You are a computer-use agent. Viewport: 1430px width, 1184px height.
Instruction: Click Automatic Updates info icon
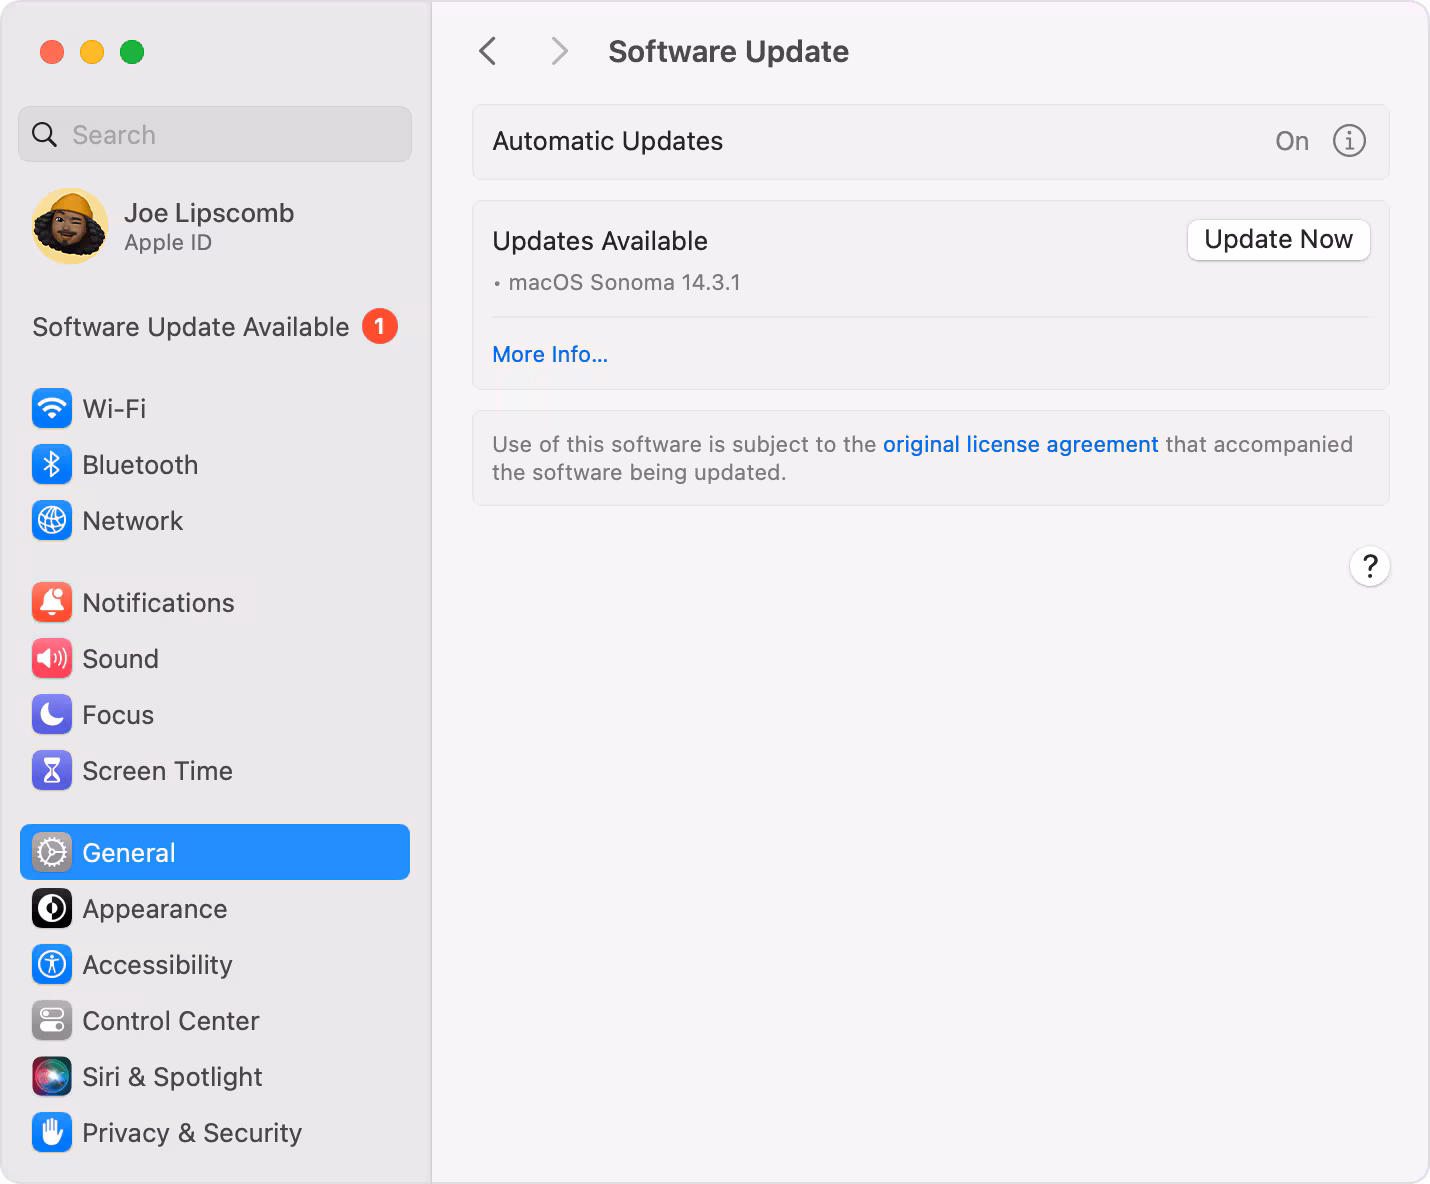pyautogui.click(x=1349, y=141)
